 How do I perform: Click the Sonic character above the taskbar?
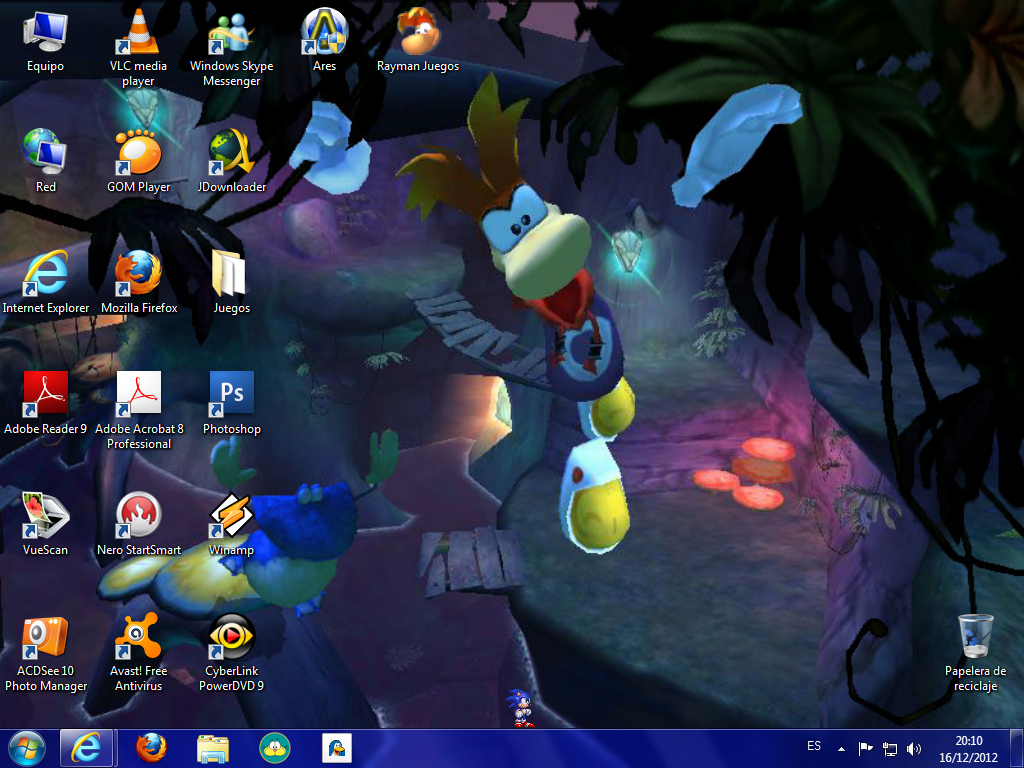520,708
